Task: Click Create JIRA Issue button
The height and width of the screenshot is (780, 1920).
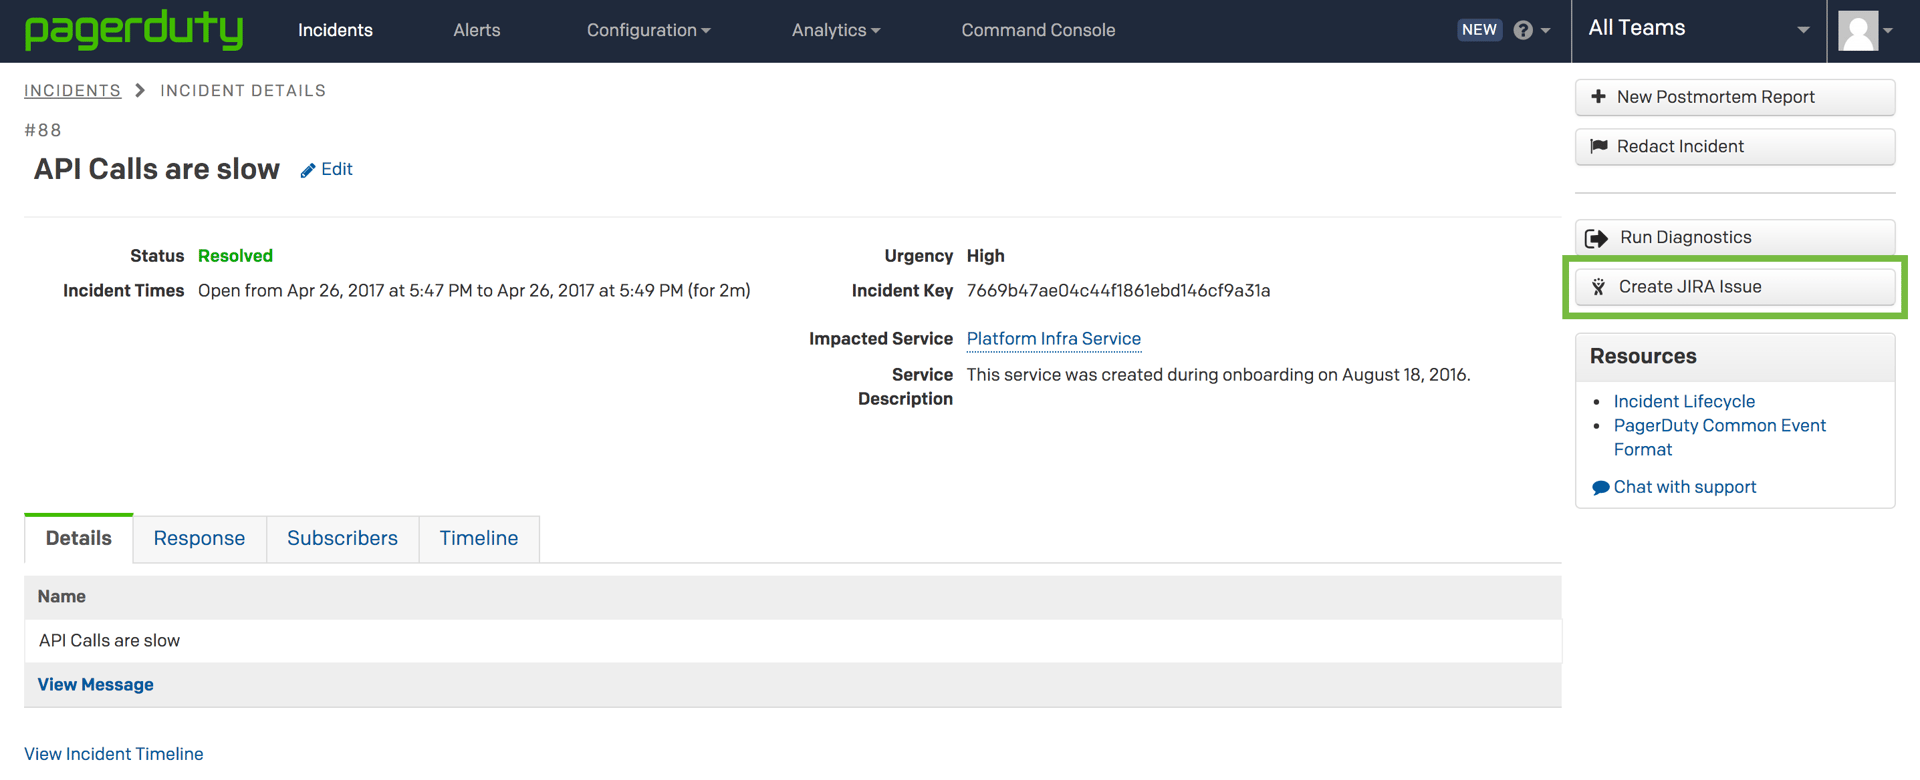Action: tap(1735, 287)
